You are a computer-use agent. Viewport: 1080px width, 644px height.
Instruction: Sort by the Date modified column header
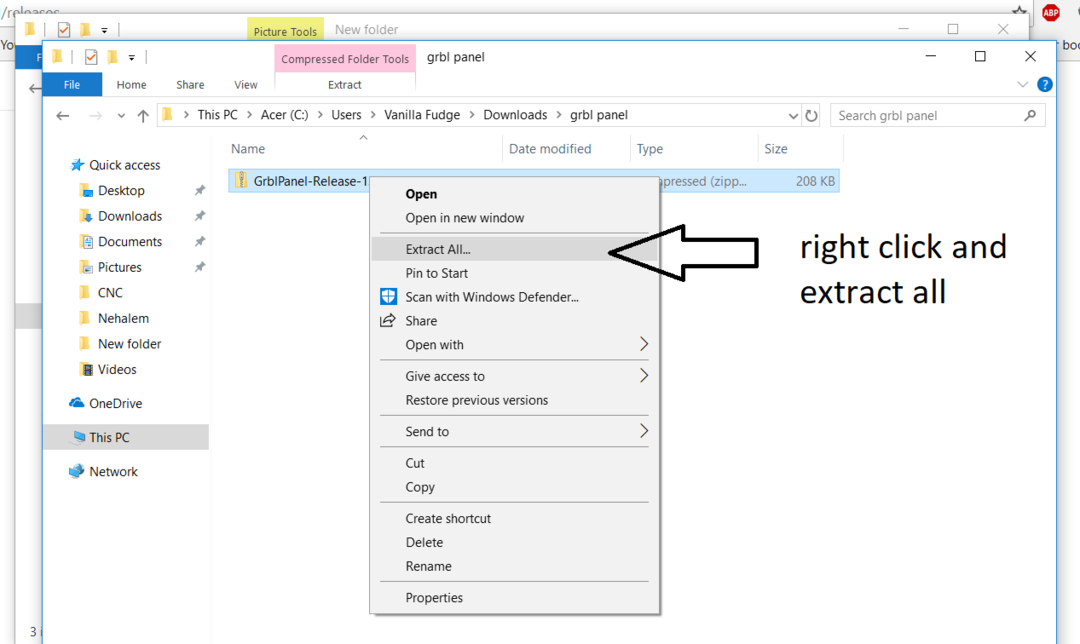pos(550,149)
